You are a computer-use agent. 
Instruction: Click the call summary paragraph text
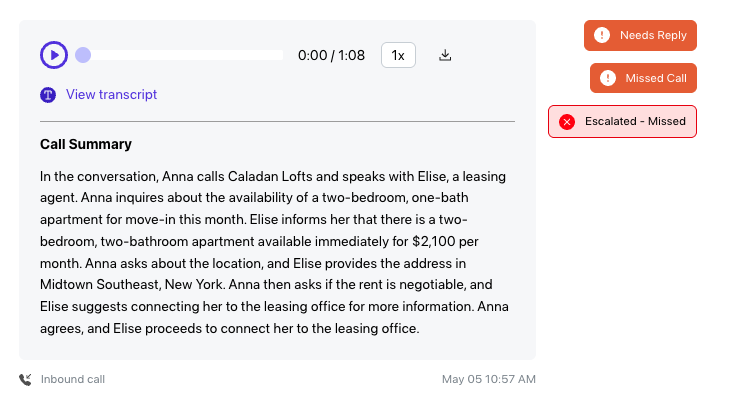click(274, 252)
